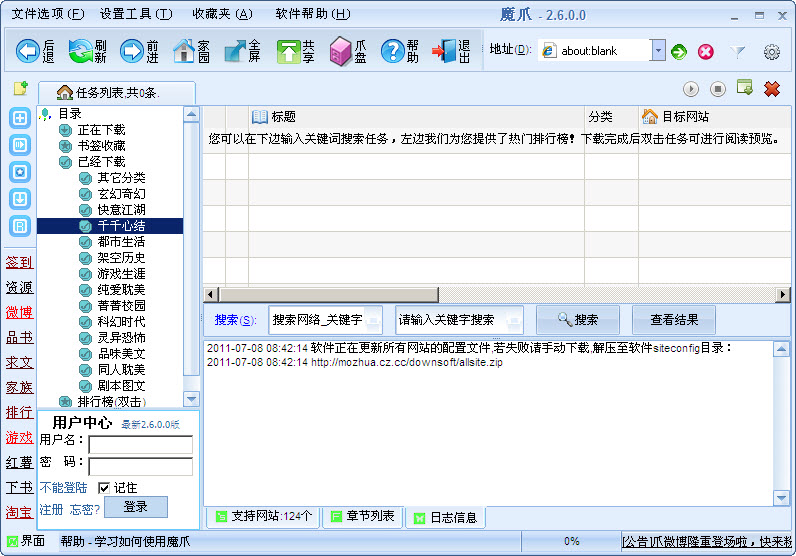796x556 pixels.
Task: Click the plus sidebar icon
Action: (x=20, y=118)
